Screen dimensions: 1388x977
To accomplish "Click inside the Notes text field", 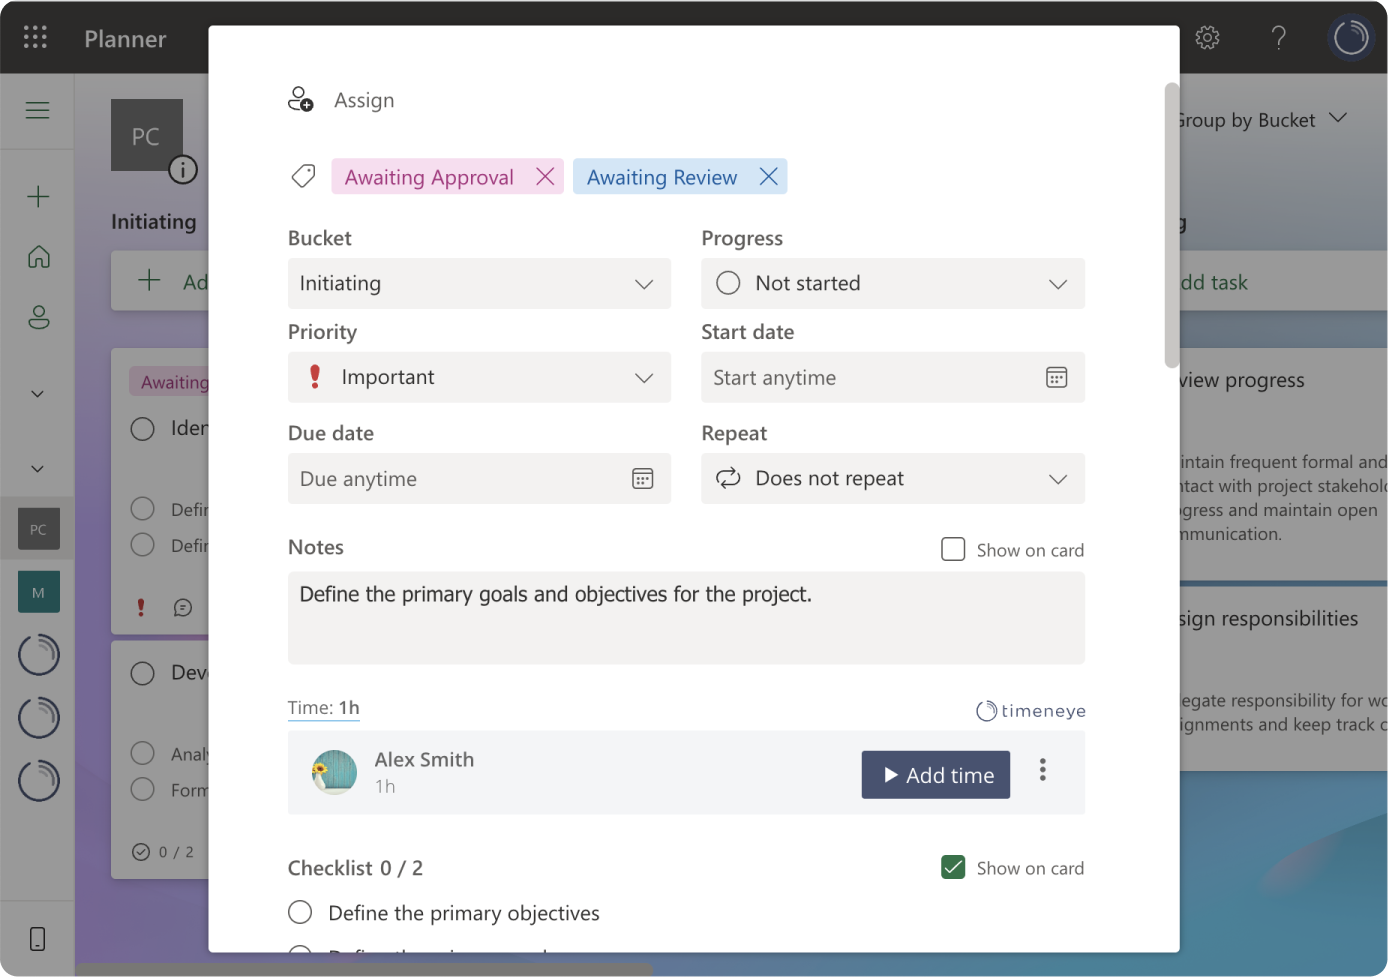I will click(686, 615).
